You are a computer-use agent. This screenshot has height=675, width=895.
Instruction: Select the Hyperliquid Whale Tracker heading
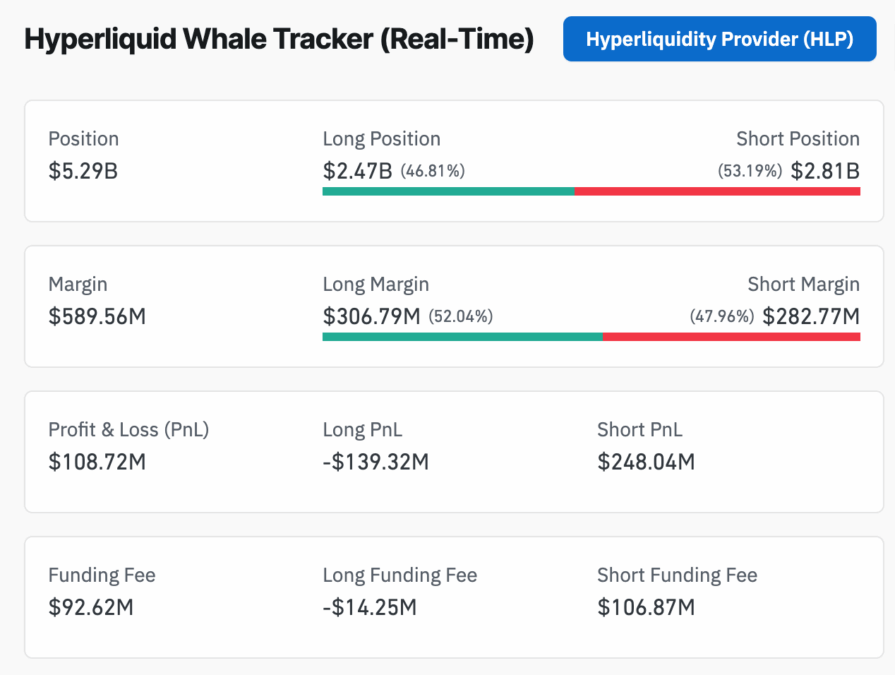[278, 40]
